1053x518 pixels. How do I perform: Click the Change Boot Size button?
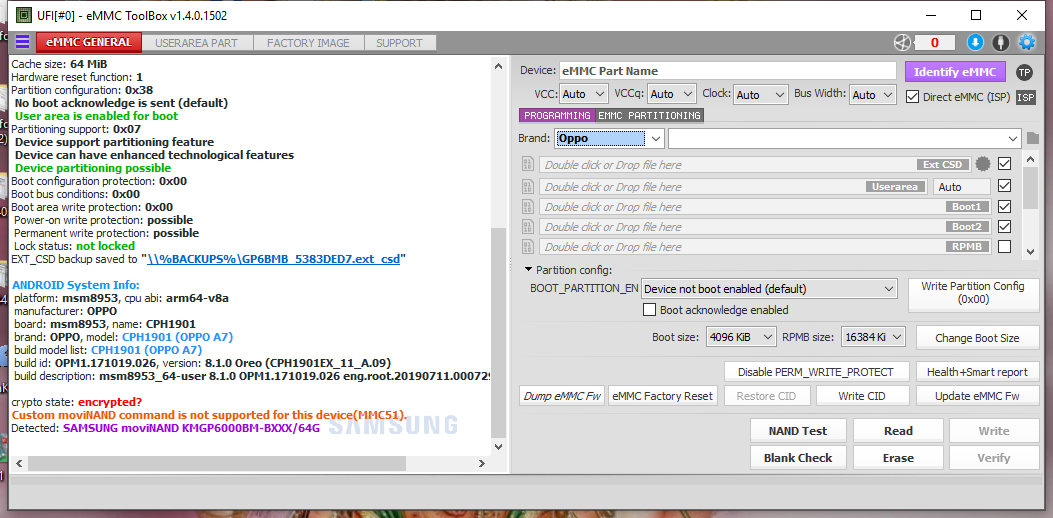977,338
